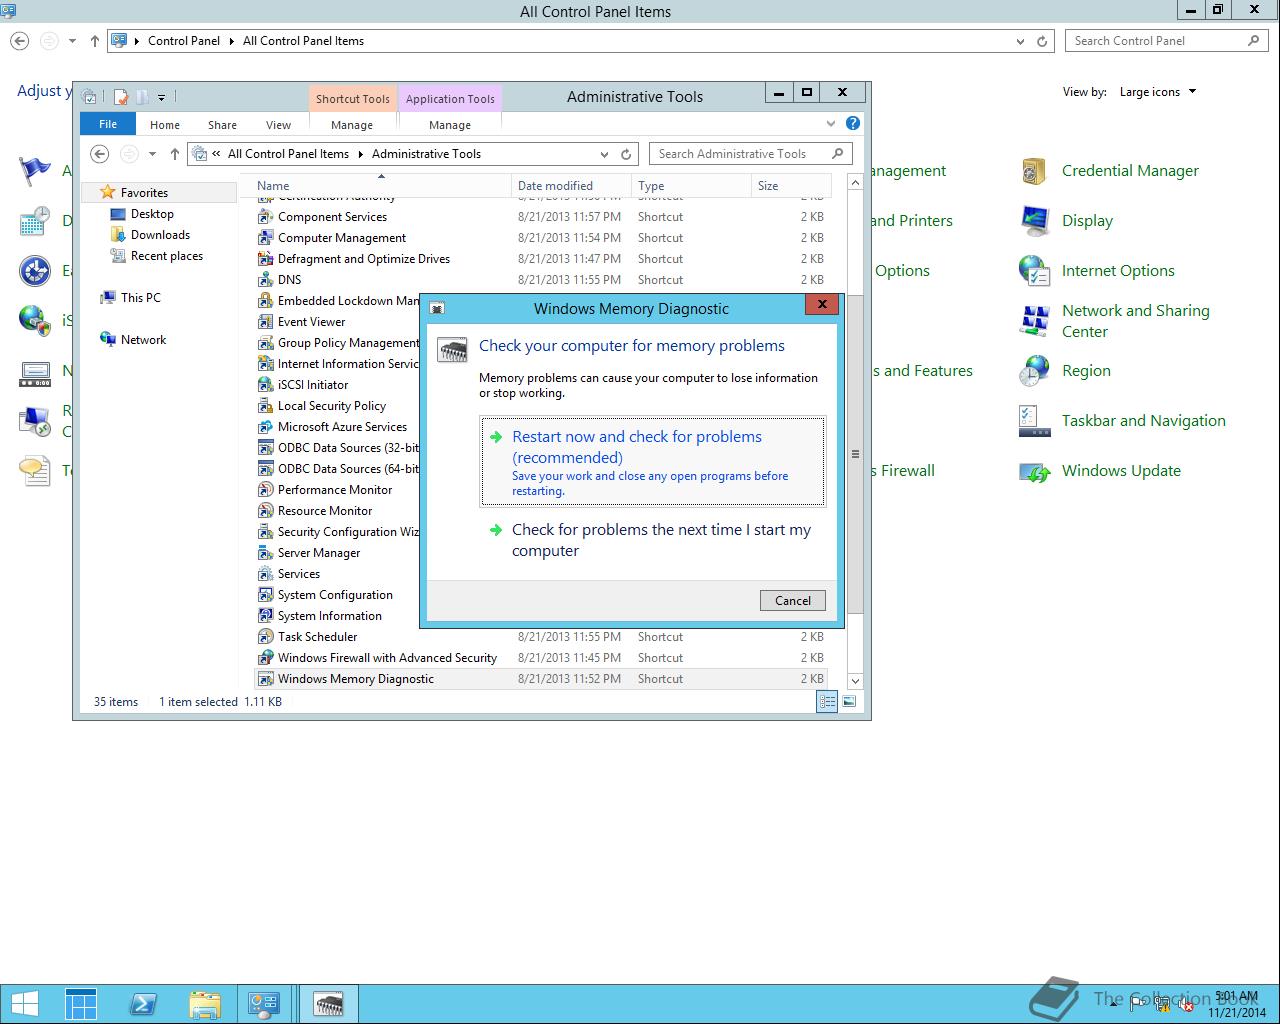Expand the Administrative Tools ribbon chevron
Screen dimensions: 1280x1024
(x=831, y=124)
